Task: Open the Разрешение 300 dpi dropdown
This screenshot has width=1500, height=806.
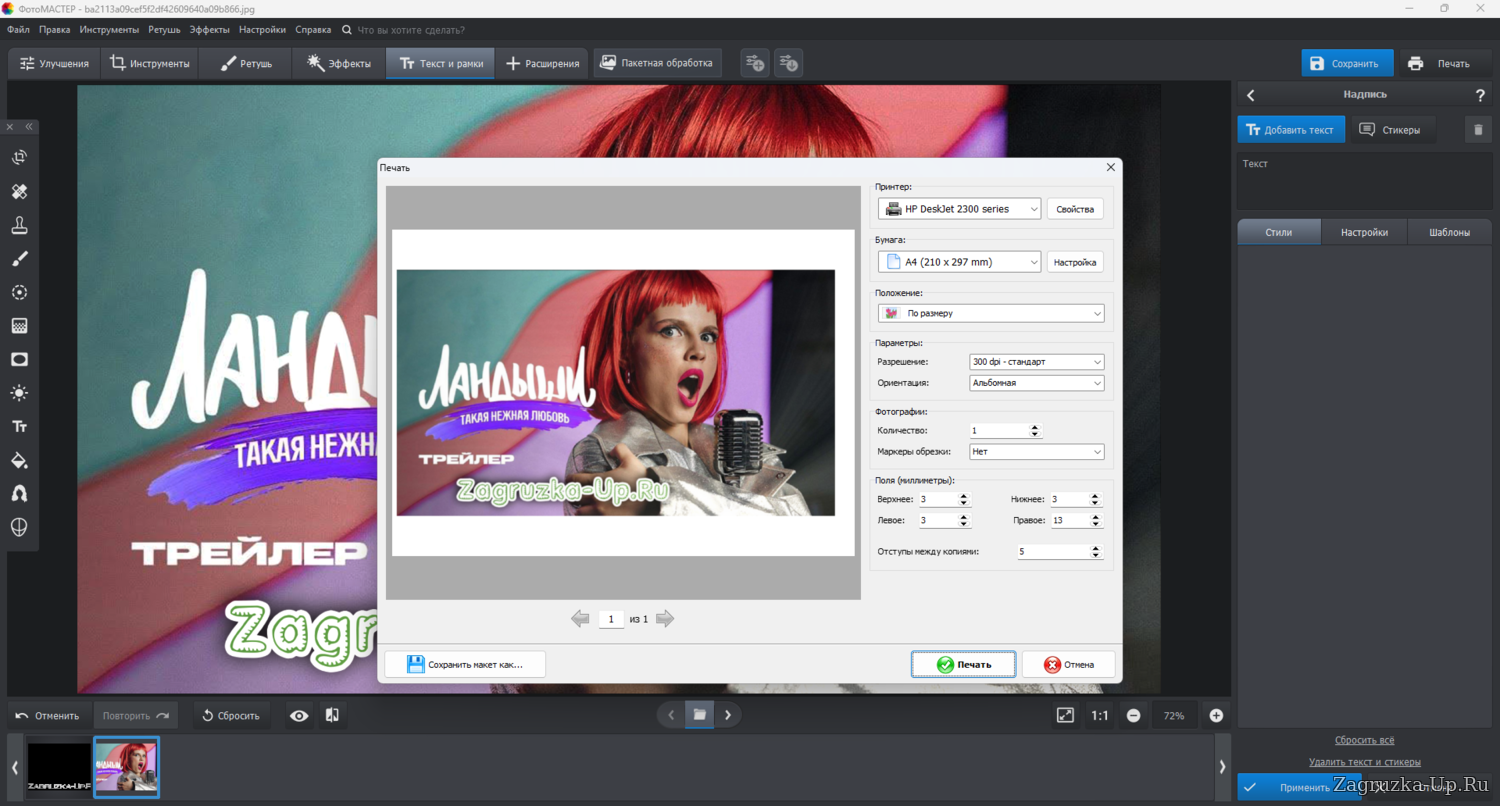Action: [1036, 362]
